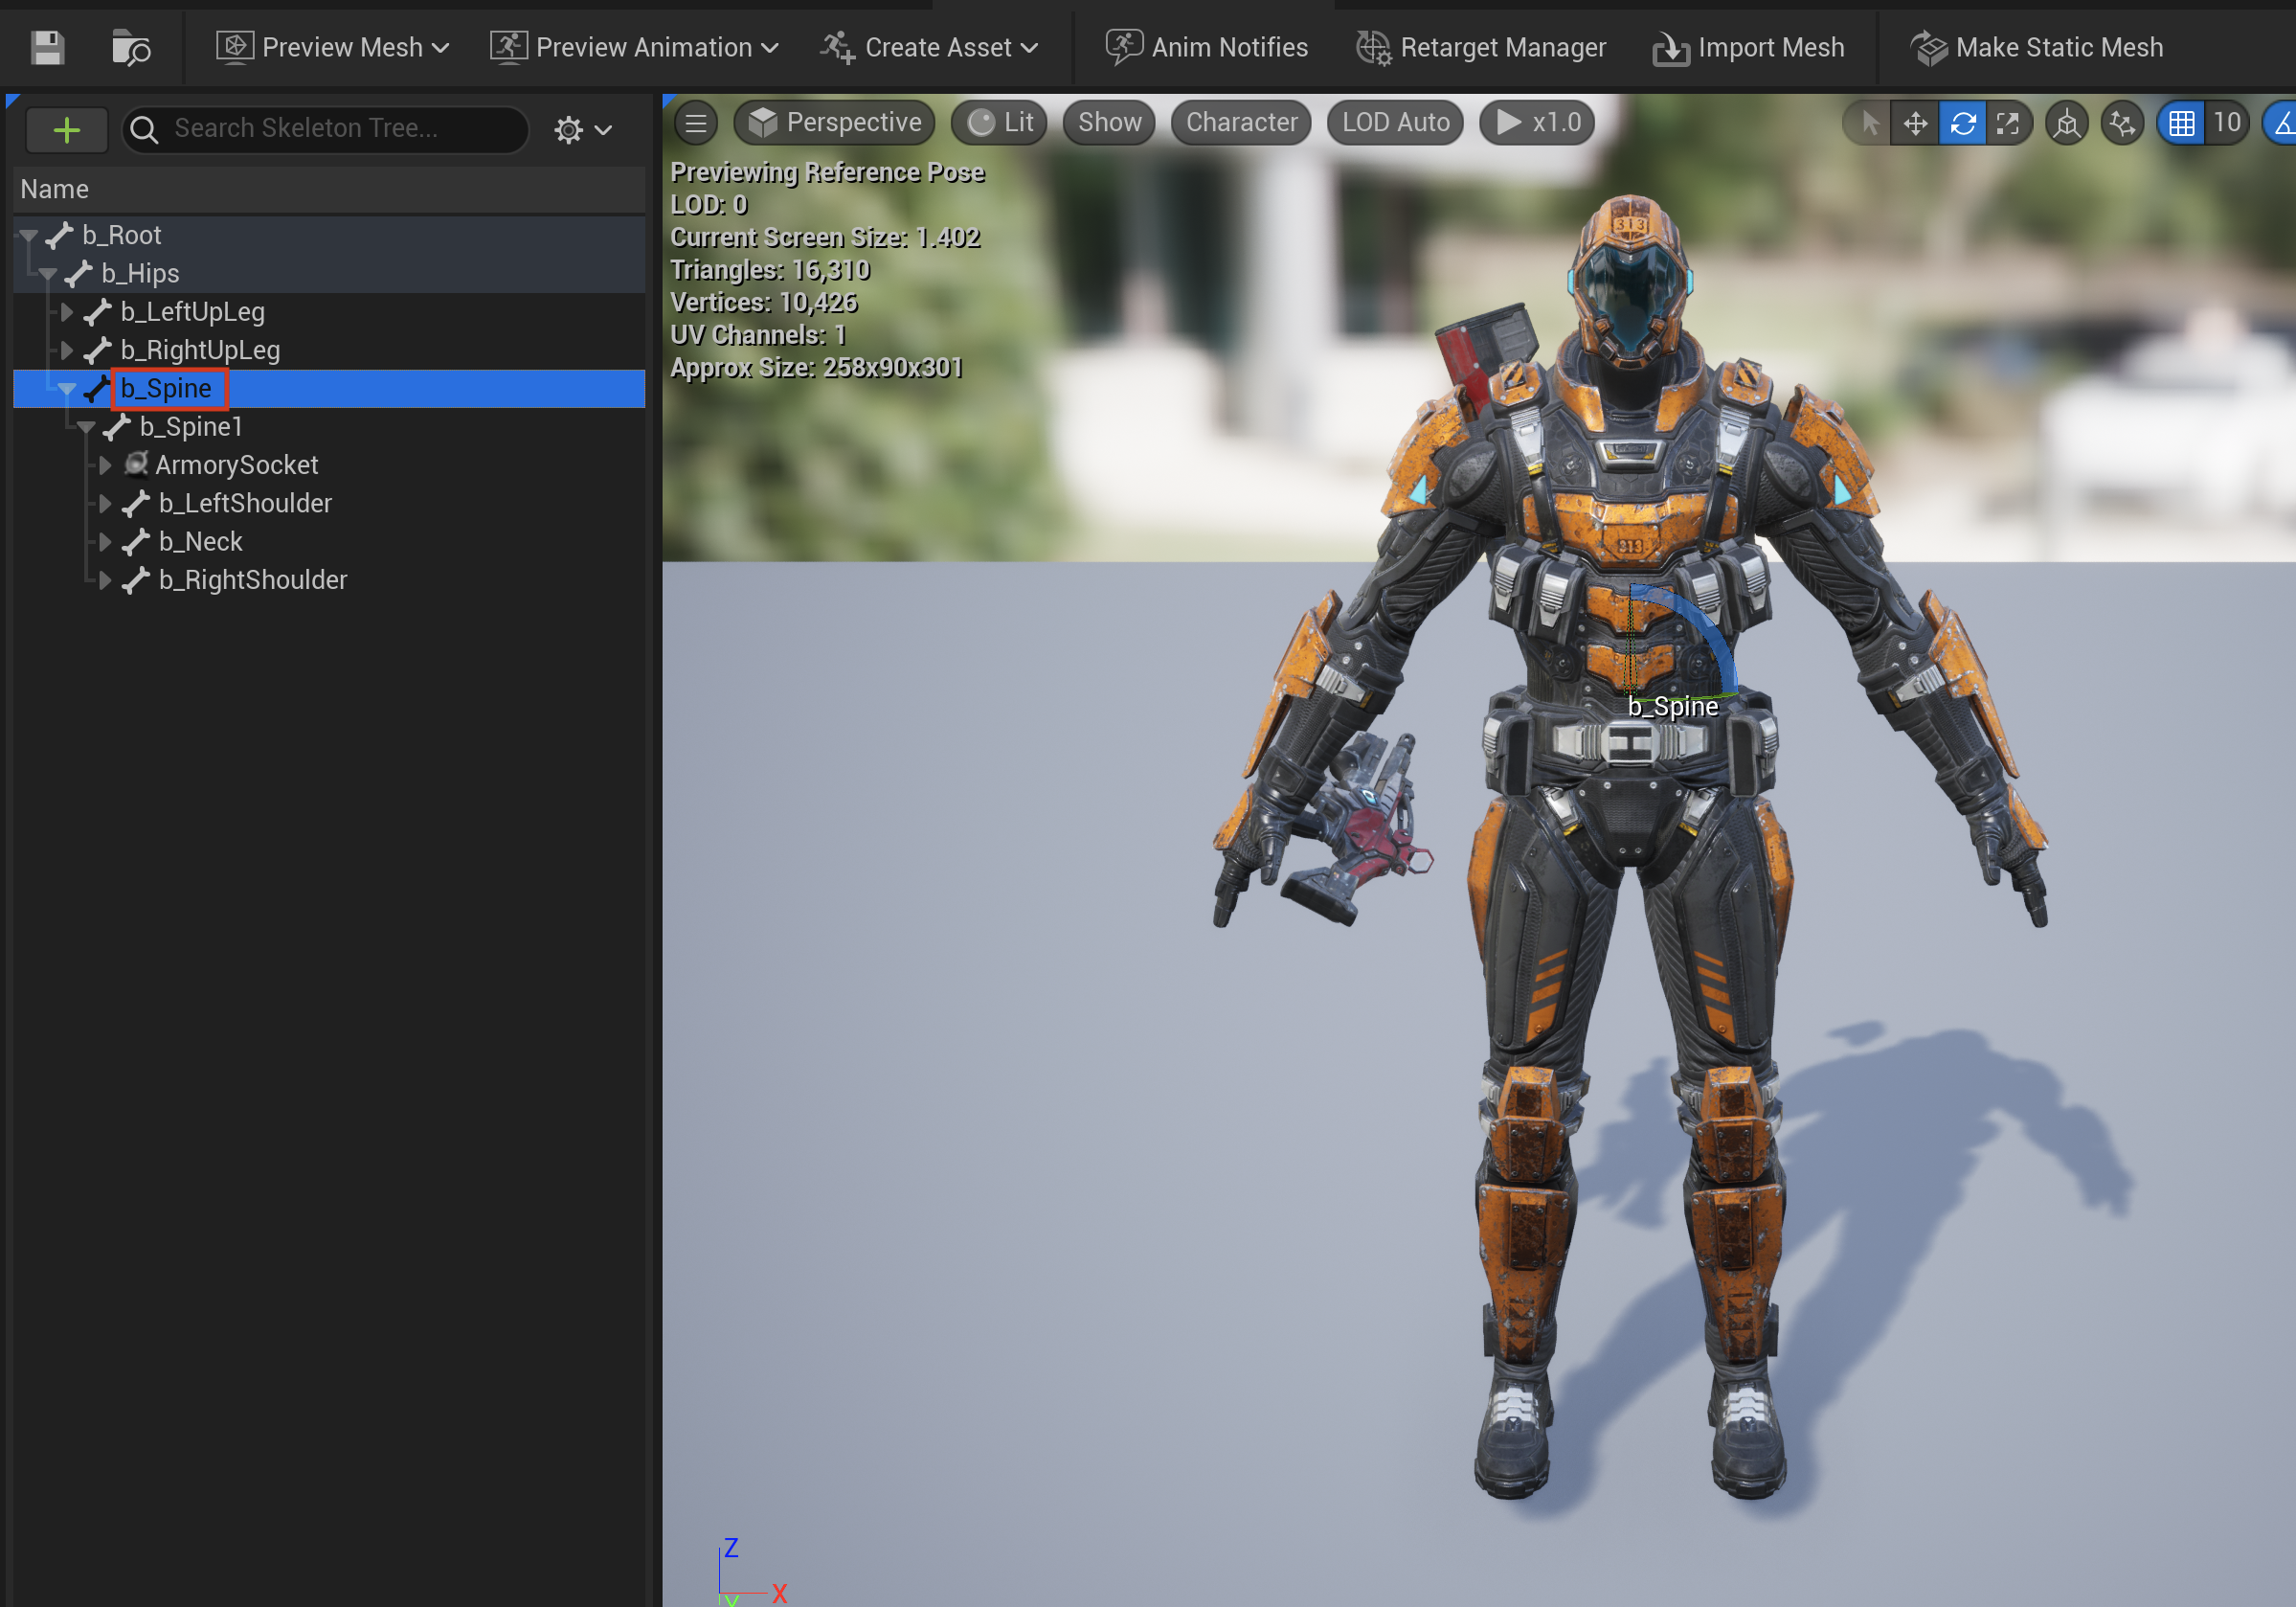
Task: Expand the ArmorySocket item
Action: (x=105, y=465)
